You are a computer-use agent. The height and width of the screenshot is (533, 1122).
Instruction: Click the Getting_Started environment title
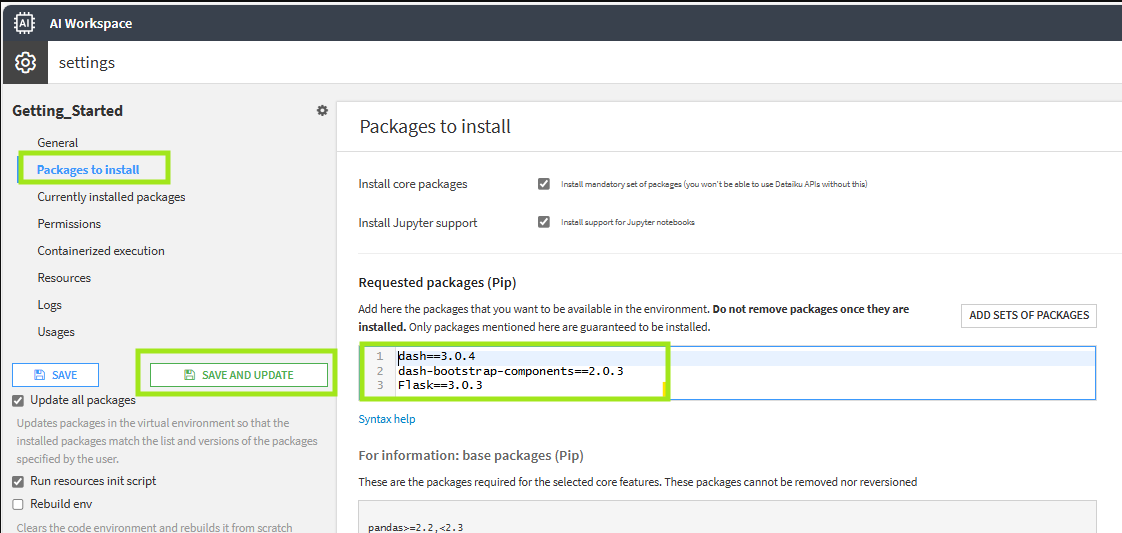coord(67,111)
